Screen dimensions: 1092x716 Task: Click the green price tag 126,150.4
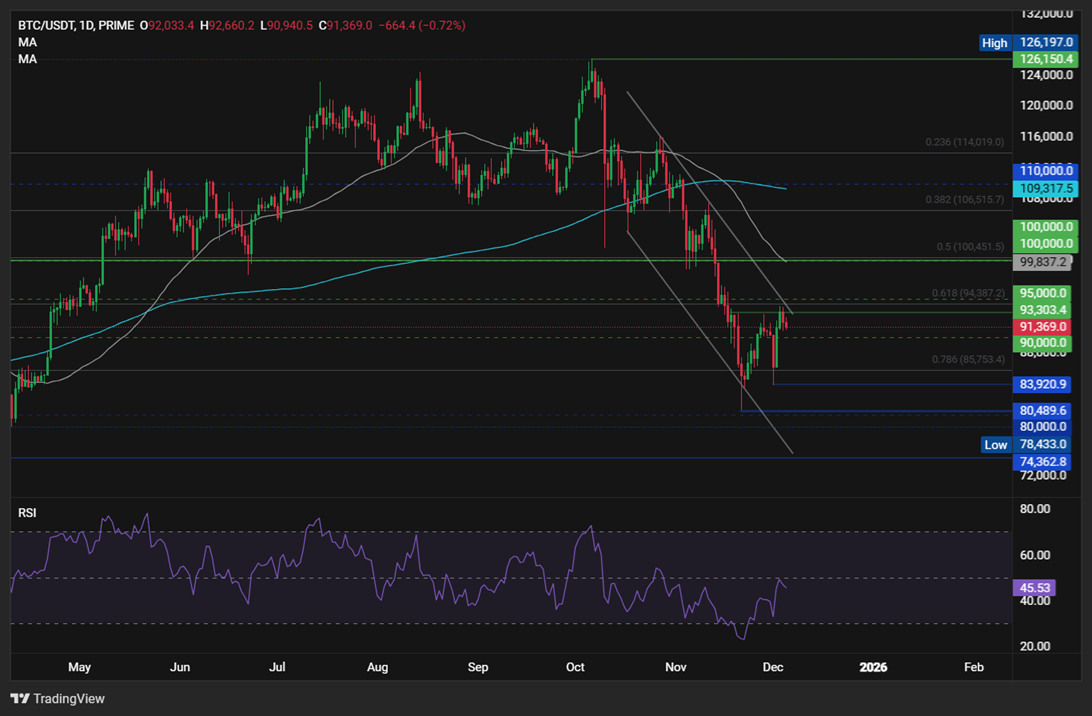click(x=1044, y=59)
